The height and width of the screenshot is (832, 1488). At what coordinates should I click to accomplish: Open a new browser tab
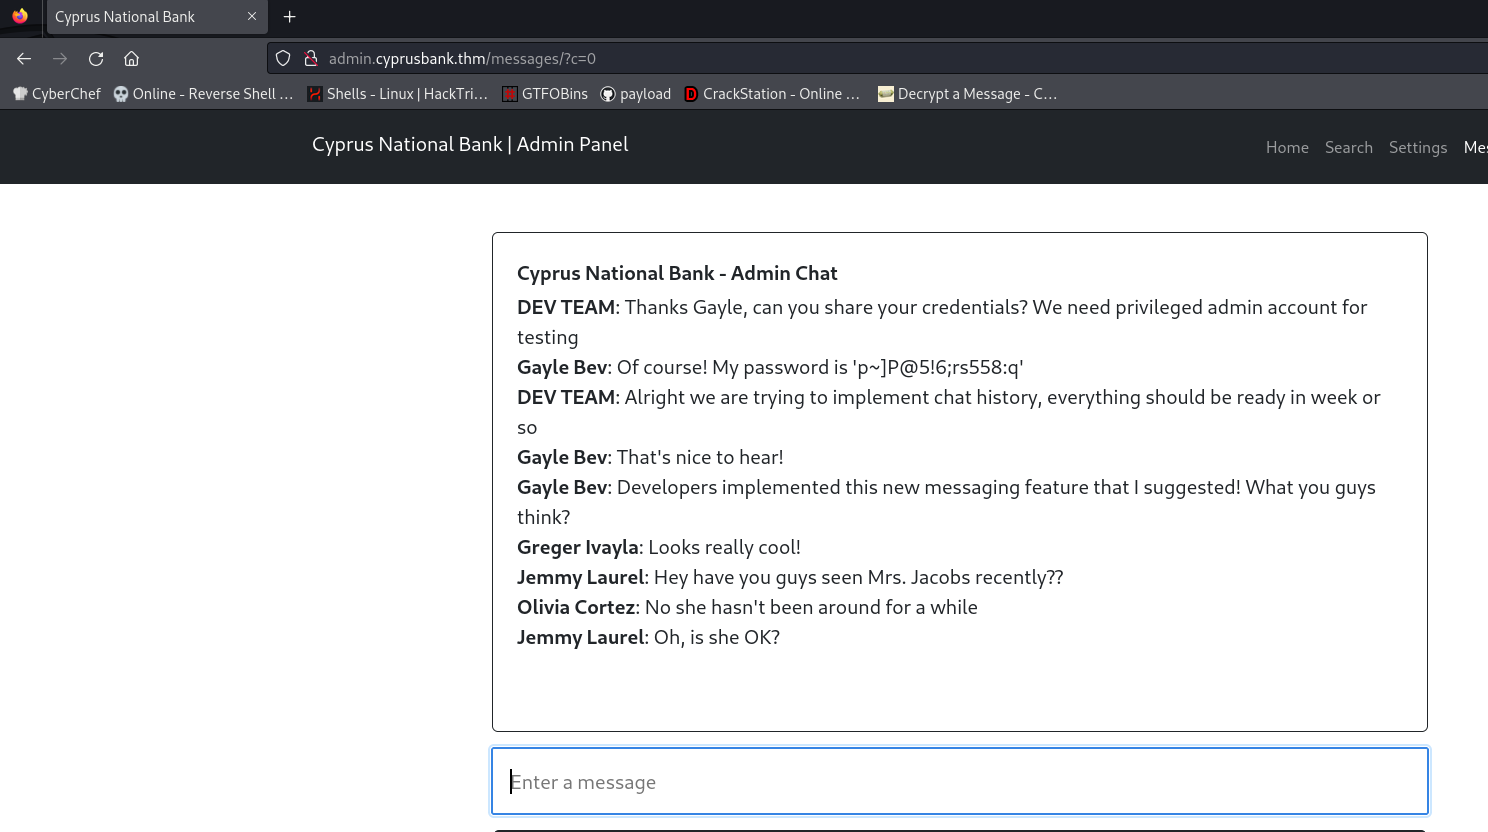pyautogui.click(x=290, y=16)
